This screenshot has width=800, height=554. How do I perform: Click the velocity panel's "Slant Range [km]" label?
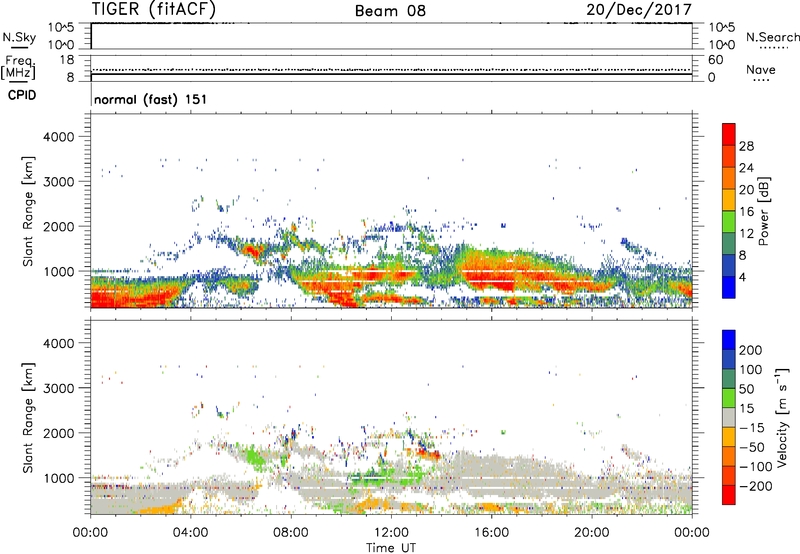pyautogui.click(x=28, y=418)
